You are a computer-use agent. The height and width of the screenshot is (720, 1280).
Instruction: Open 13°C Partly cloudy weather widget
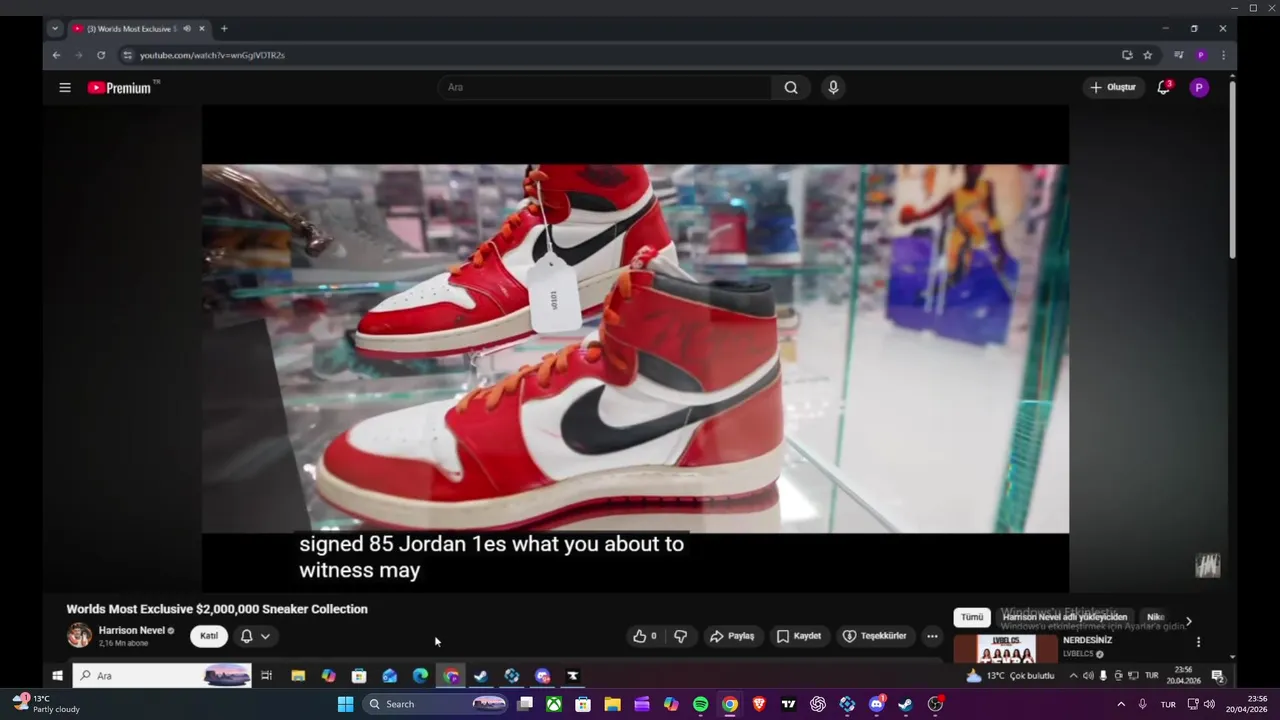point(46,704)
